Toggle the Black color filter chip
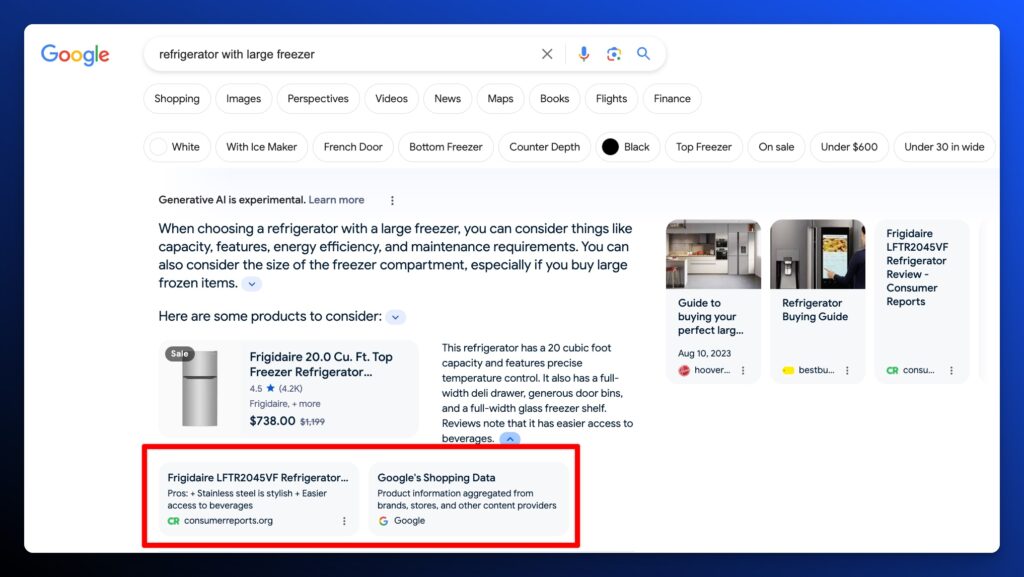The height and width of the screenshot is (577, 1024). pos(625,147)
